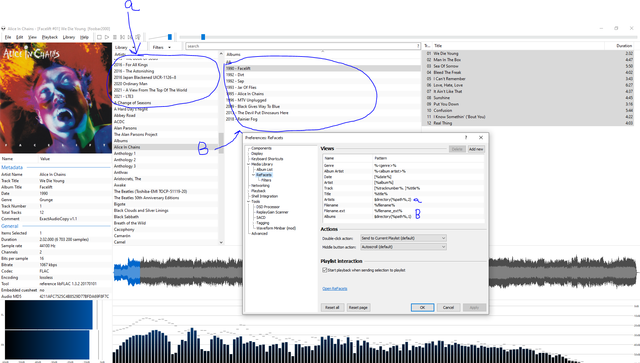The height and width of the screenshot is (363, 640).
Task: Select Album List in preferences tree
Action: (x=264, y=169)
